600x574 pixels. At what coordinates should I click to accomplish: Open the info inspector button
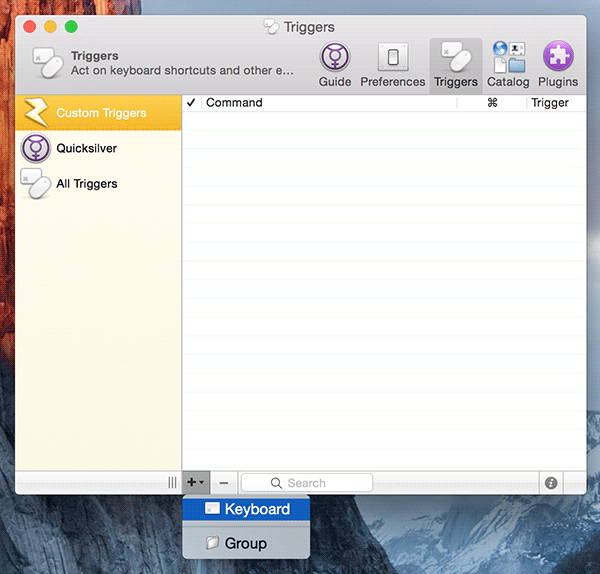(x=551, y=483)
